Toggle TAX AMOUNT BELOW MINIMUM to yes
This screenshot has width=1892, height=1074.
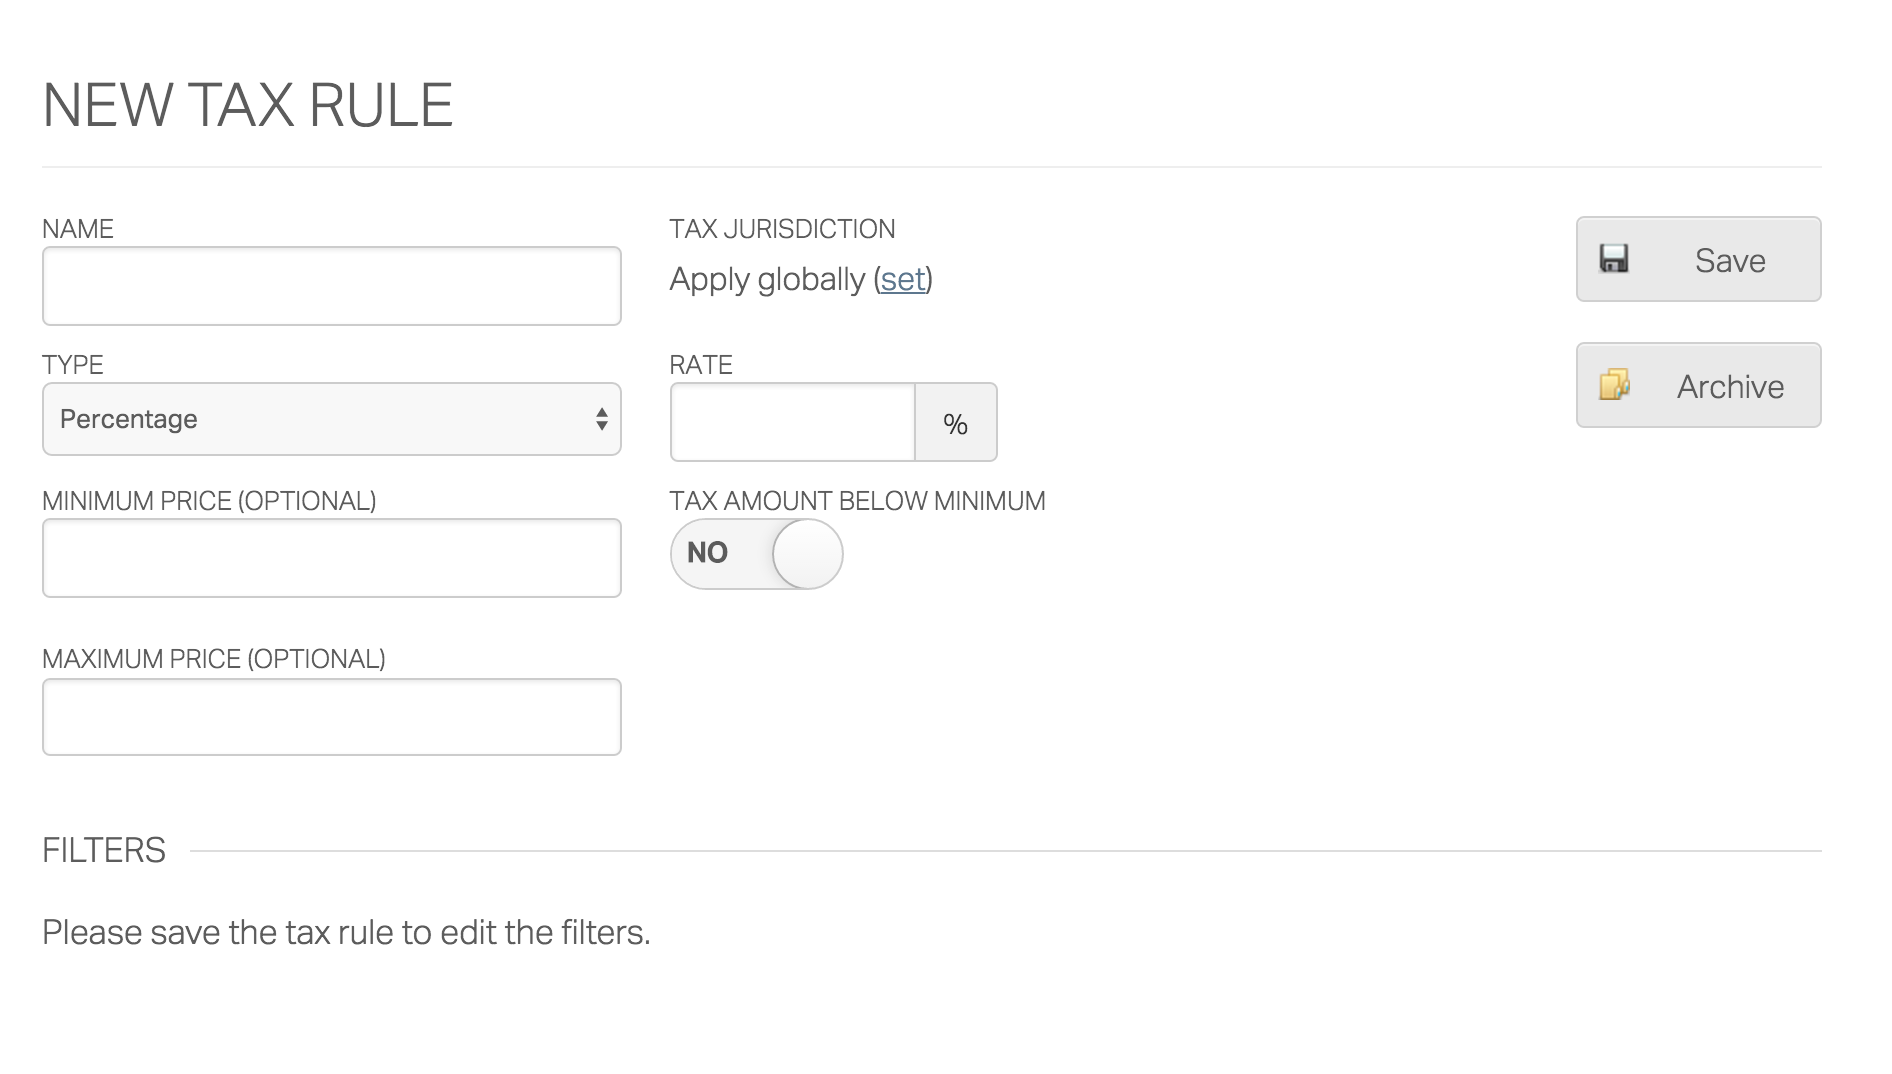(x=757, y=553)
